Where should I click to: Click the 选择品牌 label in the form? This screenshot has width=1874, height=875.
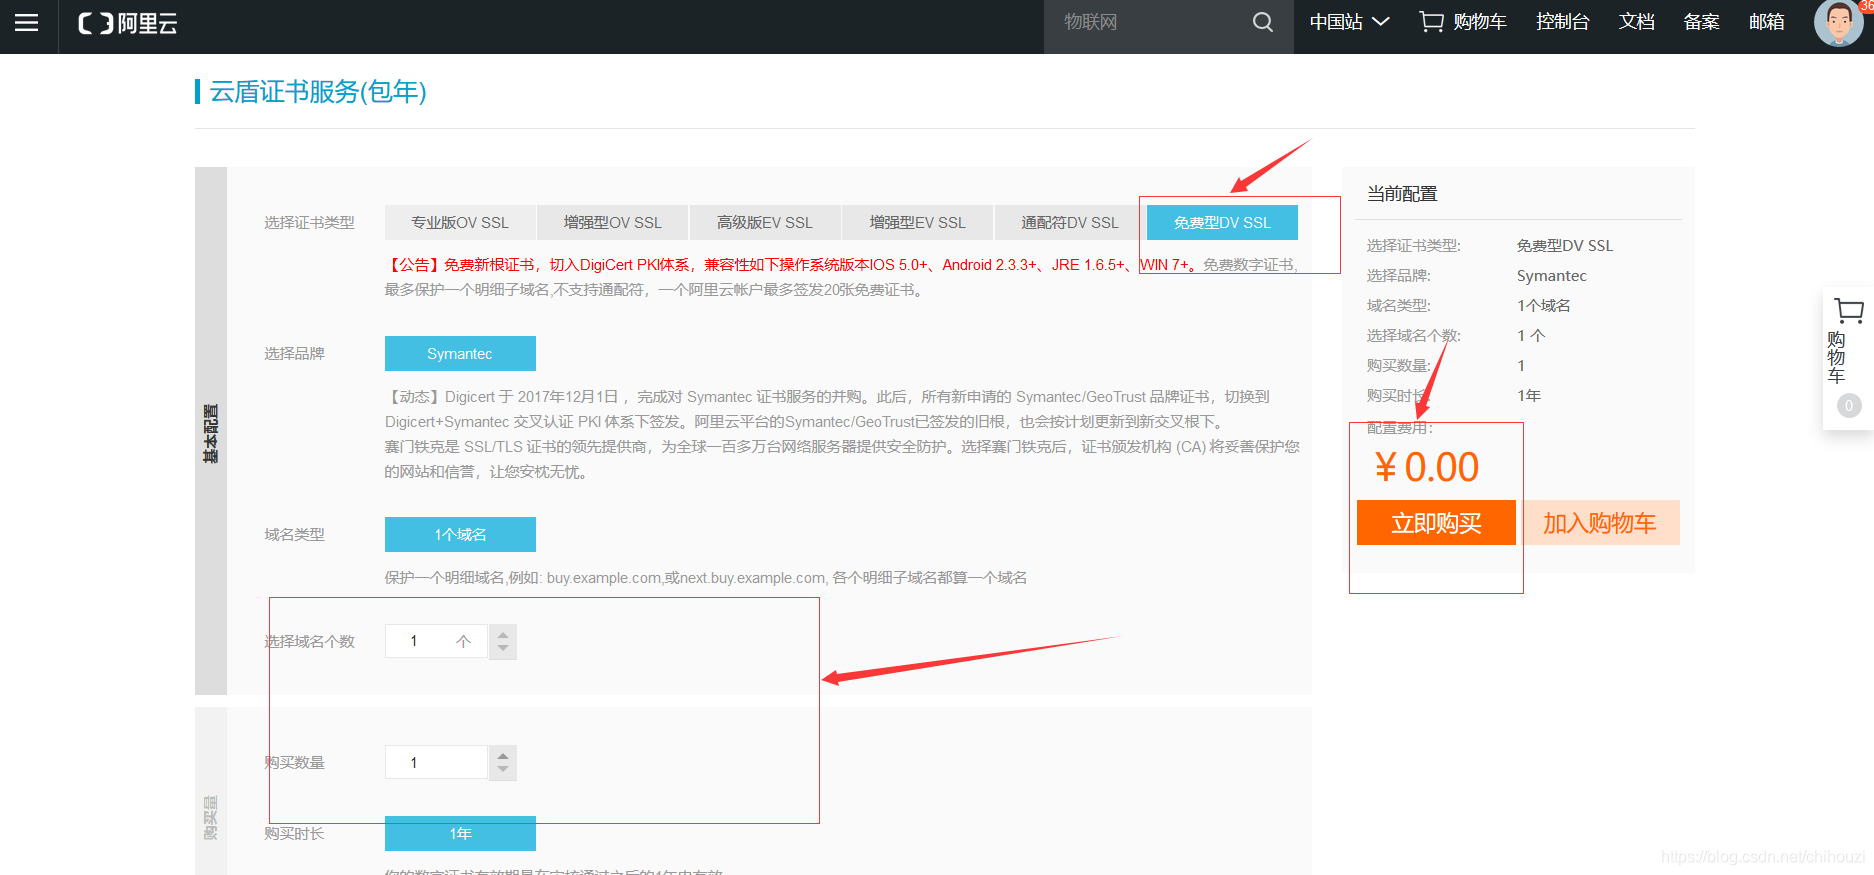pos(294,354)
